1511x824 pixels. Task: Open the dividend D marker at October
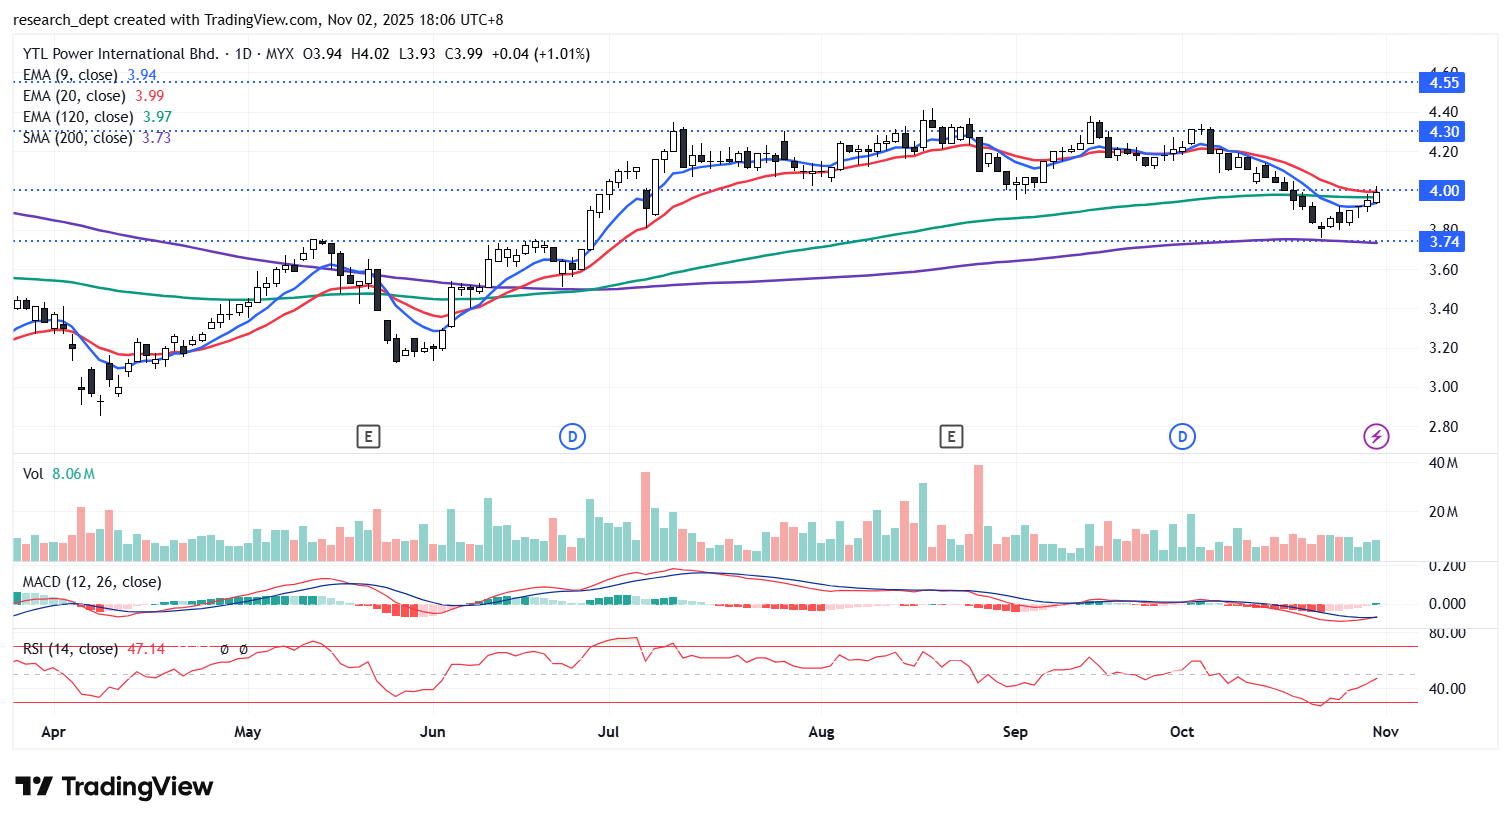point(1182,436)
